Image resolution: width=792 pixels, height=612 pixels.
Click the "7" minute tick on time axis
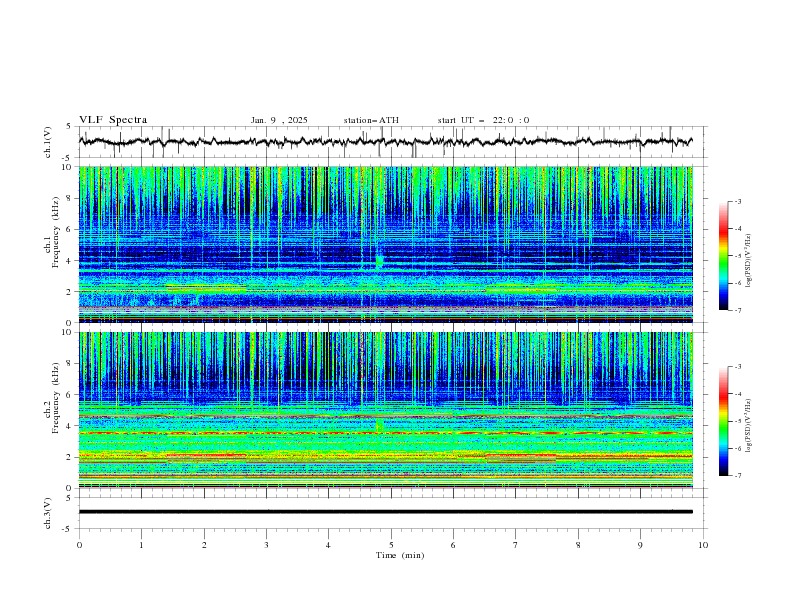point(516,545)
